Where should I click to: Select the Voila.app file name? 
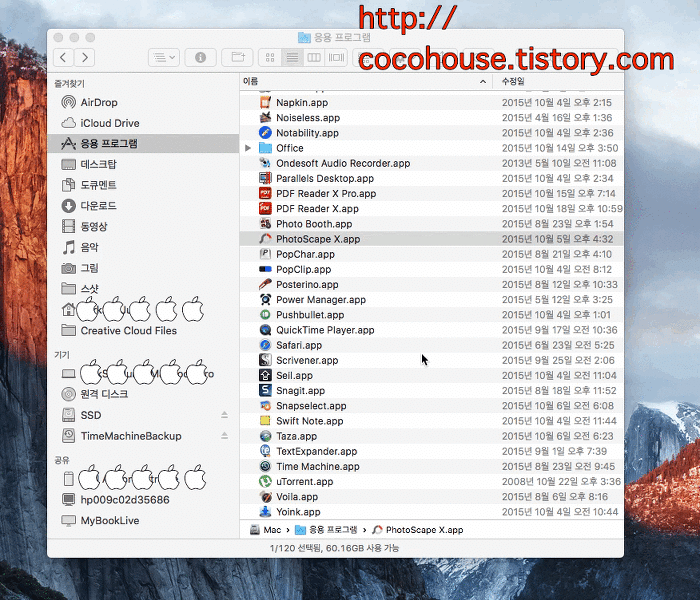[x=297, y=497]
